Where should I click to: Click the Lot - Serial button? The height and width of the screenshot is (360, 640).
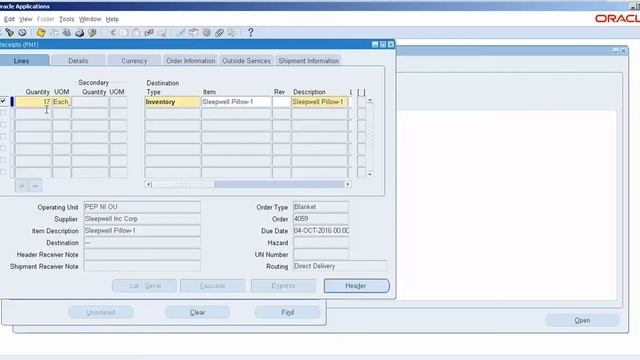[144, 286]
